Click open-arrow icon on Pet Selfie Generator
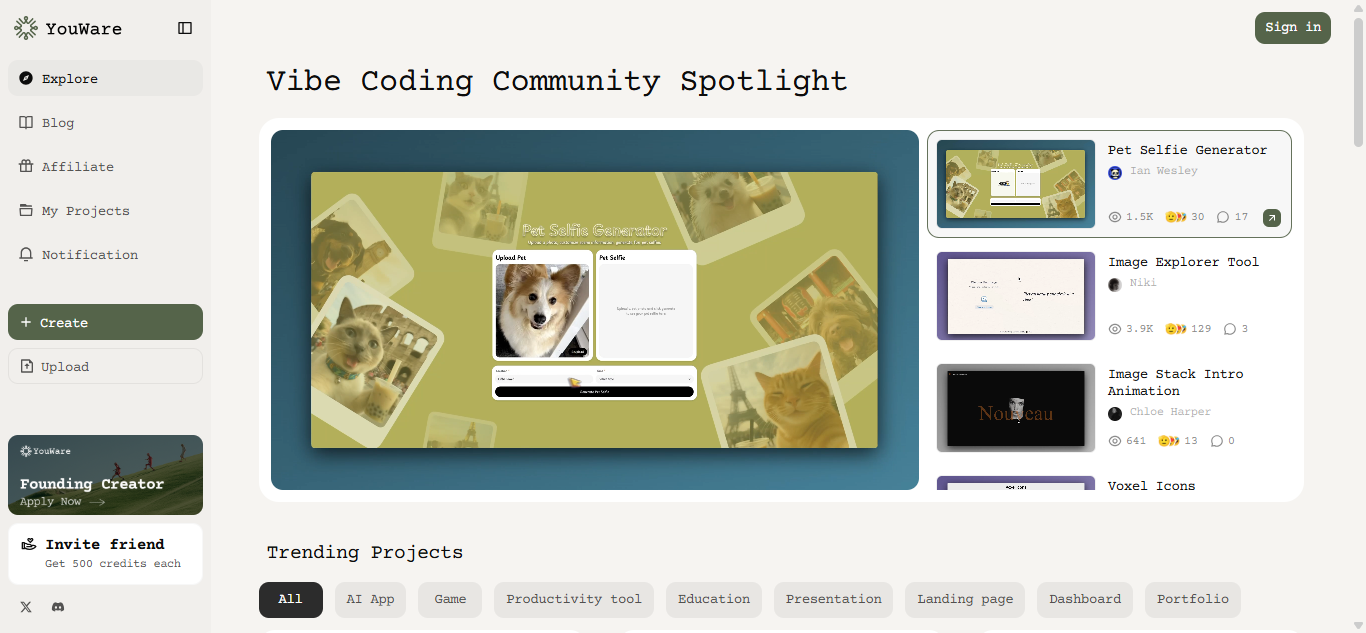Viewport: 1366px width, 633px height. point(1271,217)
